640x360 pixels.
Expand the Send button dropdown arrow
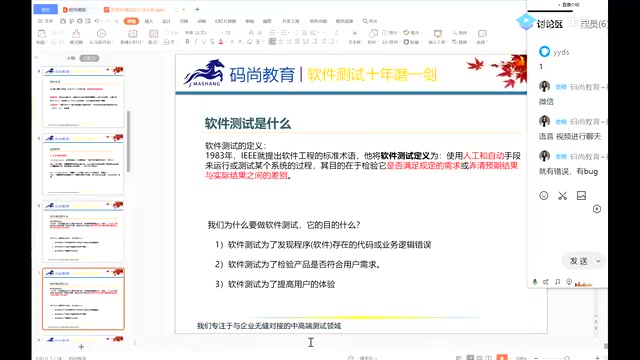click(x=598, y=261)
